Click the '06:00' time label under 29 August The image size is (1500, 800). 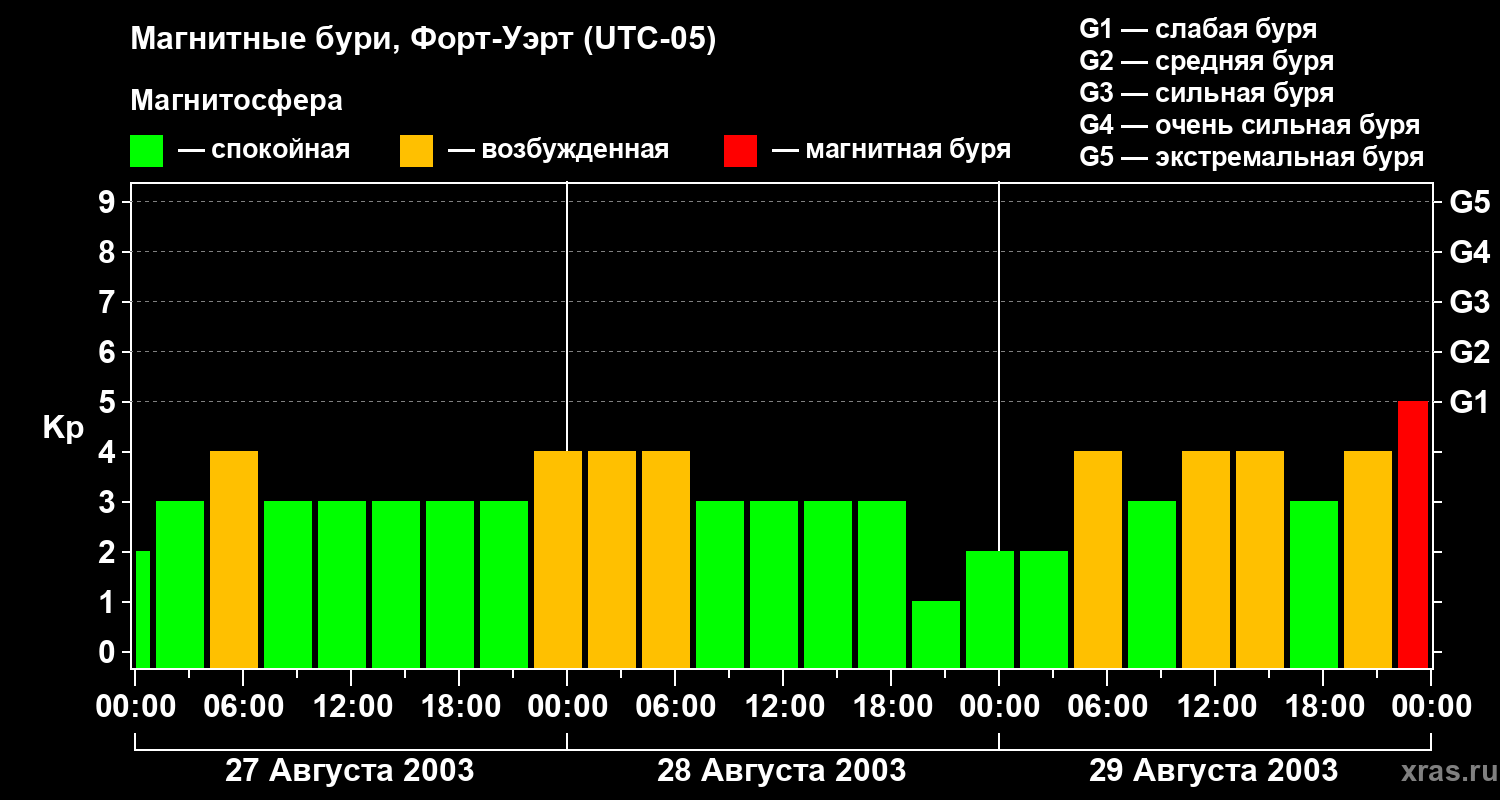point(1107,706)
